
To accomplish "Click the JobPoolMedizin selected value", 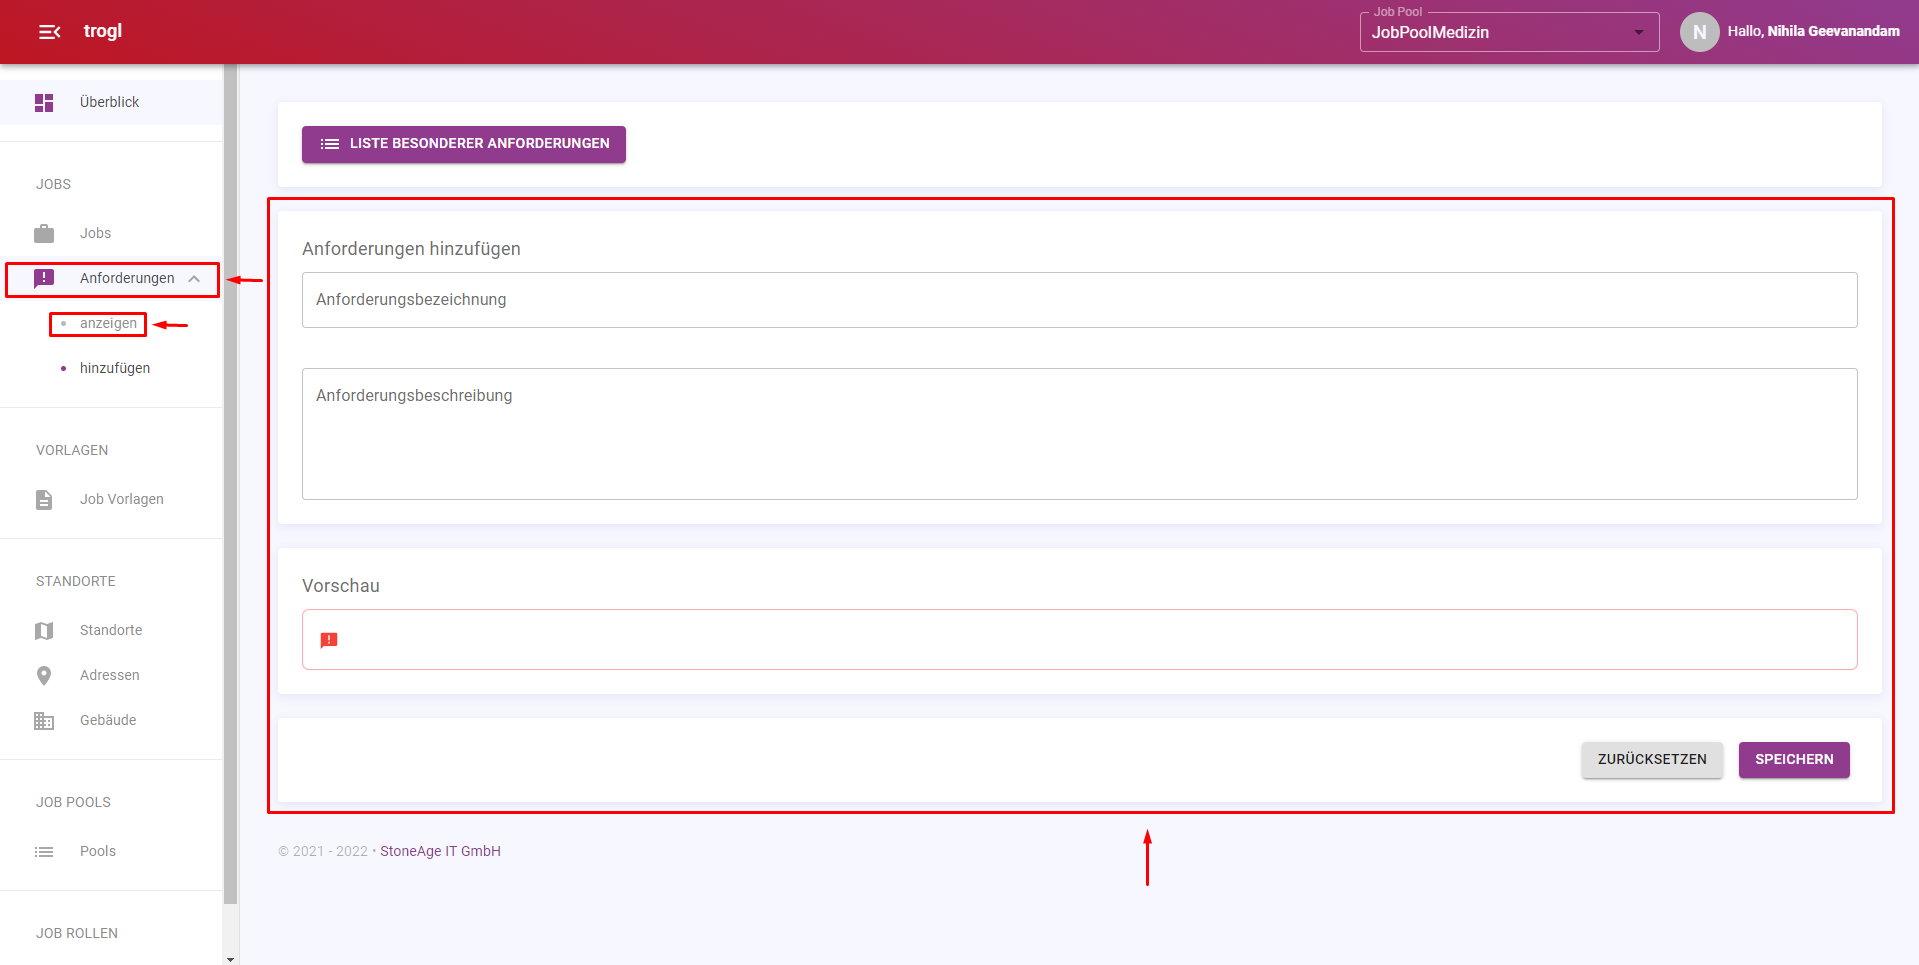I will (1430, 32).
